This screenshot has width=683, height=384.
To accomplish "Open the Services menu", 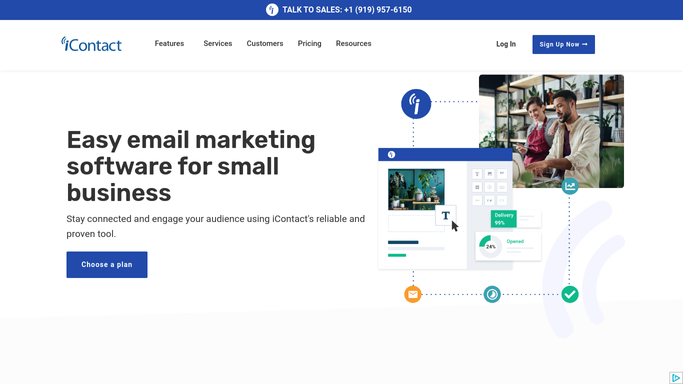I will [x=218, y=44].
